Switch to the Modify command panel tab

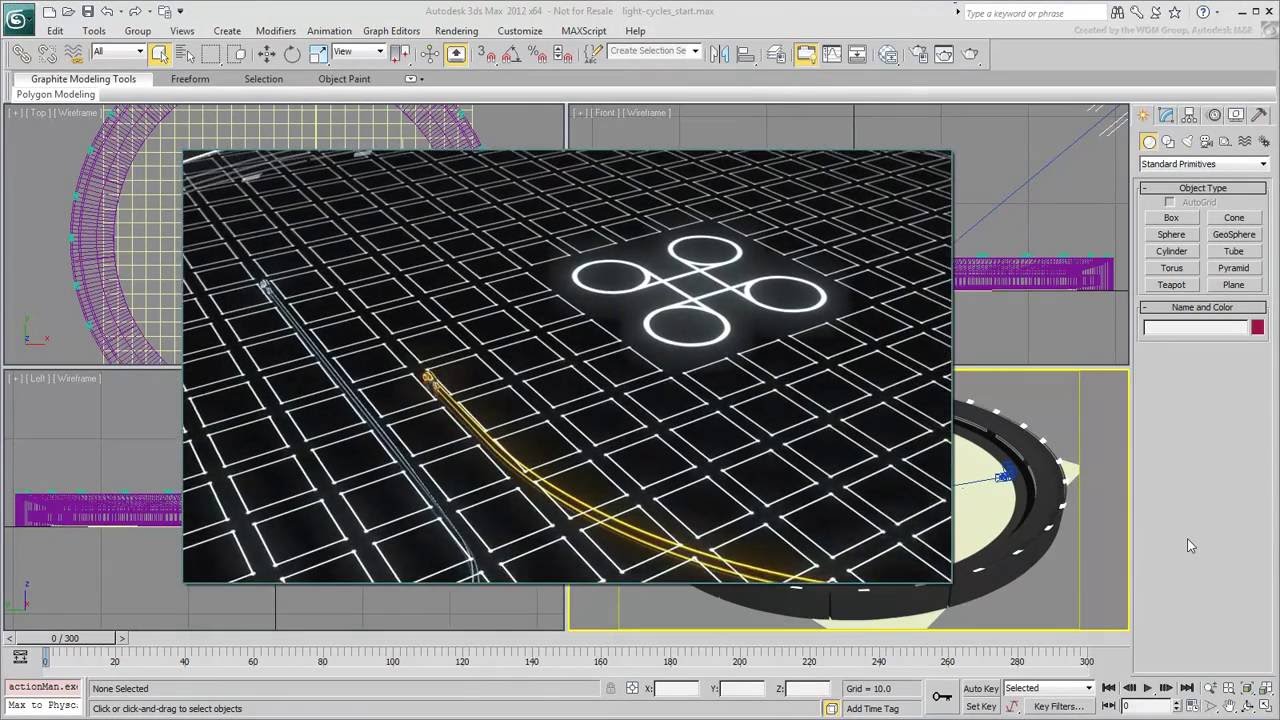coord(1166,115)
